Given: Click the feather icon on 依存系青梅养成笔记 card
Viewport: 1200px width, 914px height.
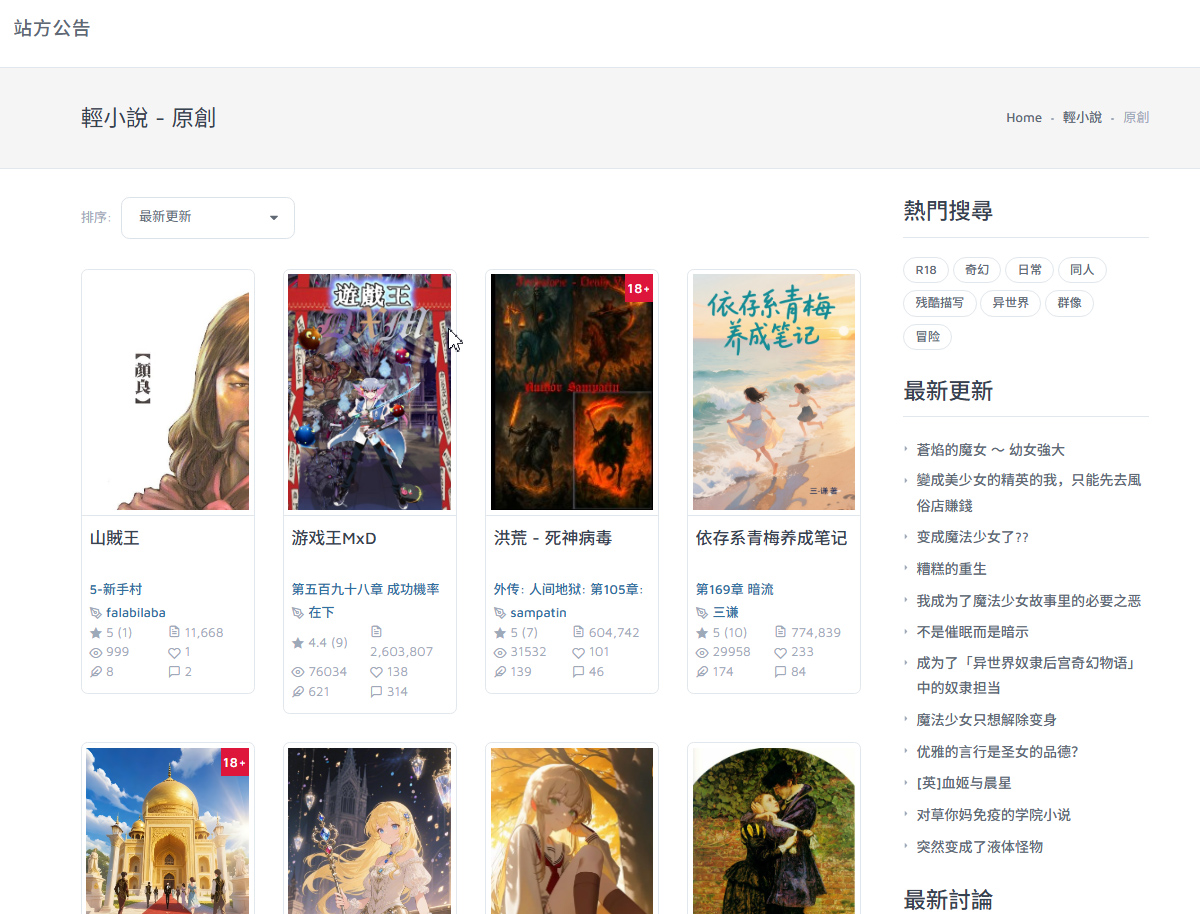Looking at the screenshot, I should (702, 672).
